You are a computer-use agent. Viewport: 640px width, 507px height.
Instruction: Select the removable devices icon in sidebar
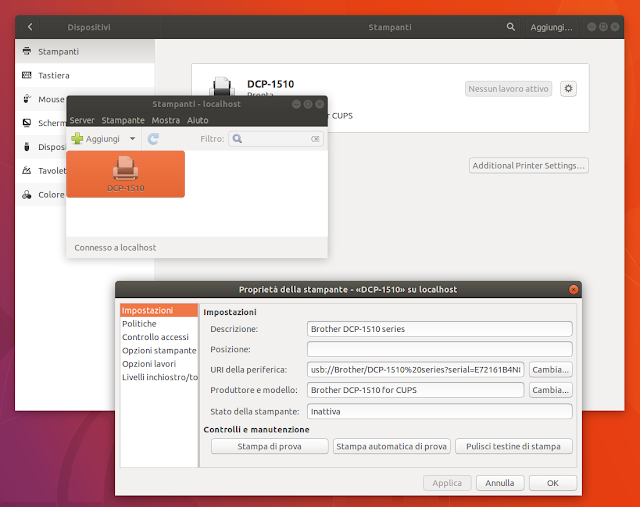tap(27, 147)
